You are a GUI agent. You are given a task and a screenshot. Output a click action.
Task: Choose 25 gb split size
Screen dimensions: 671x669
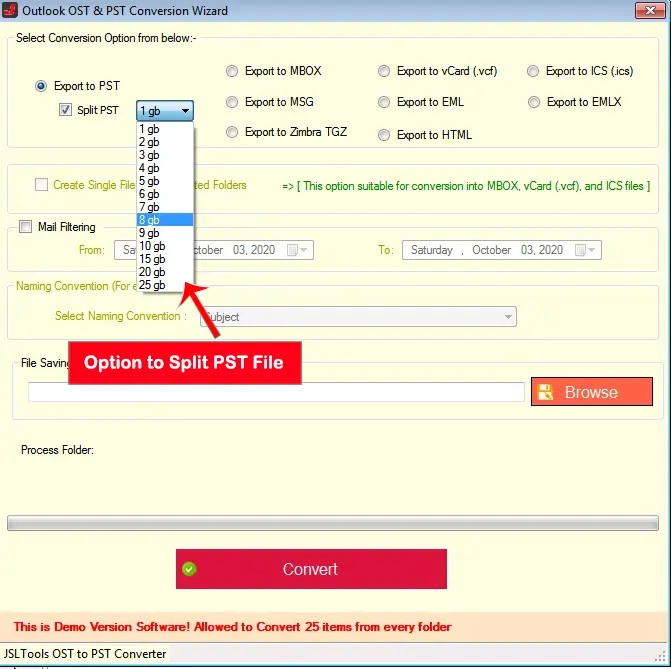[153, 285]
